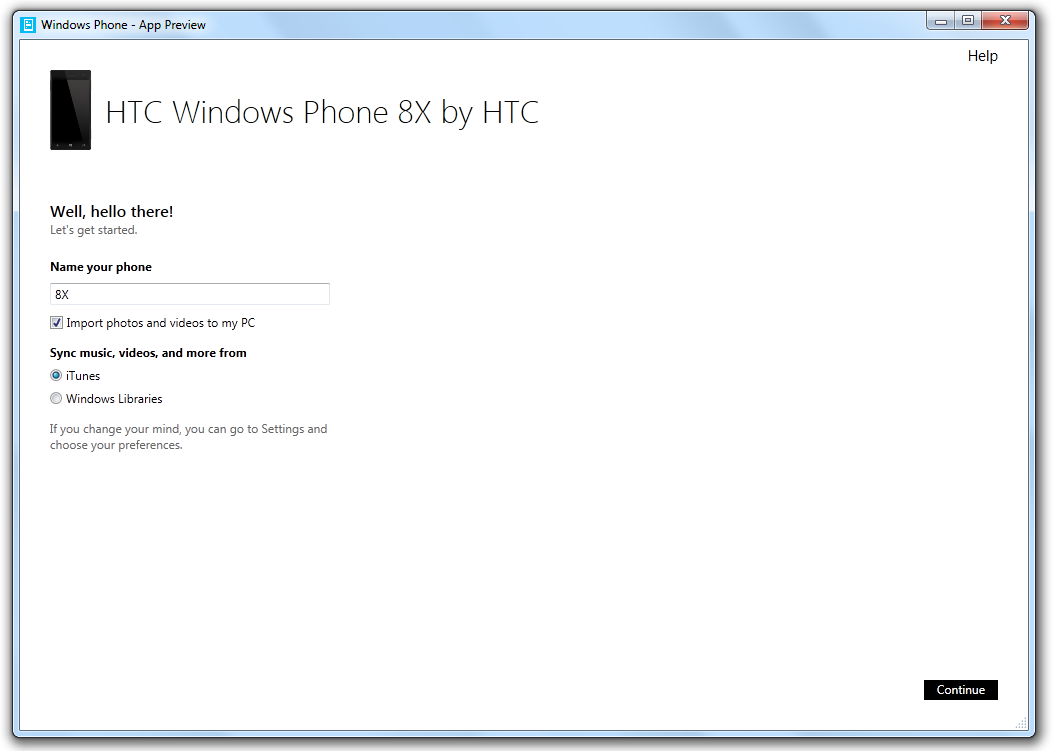Click the 'Windows Phone - App Preview' window title
The image size is (1054, 751).
coord(123,25)
